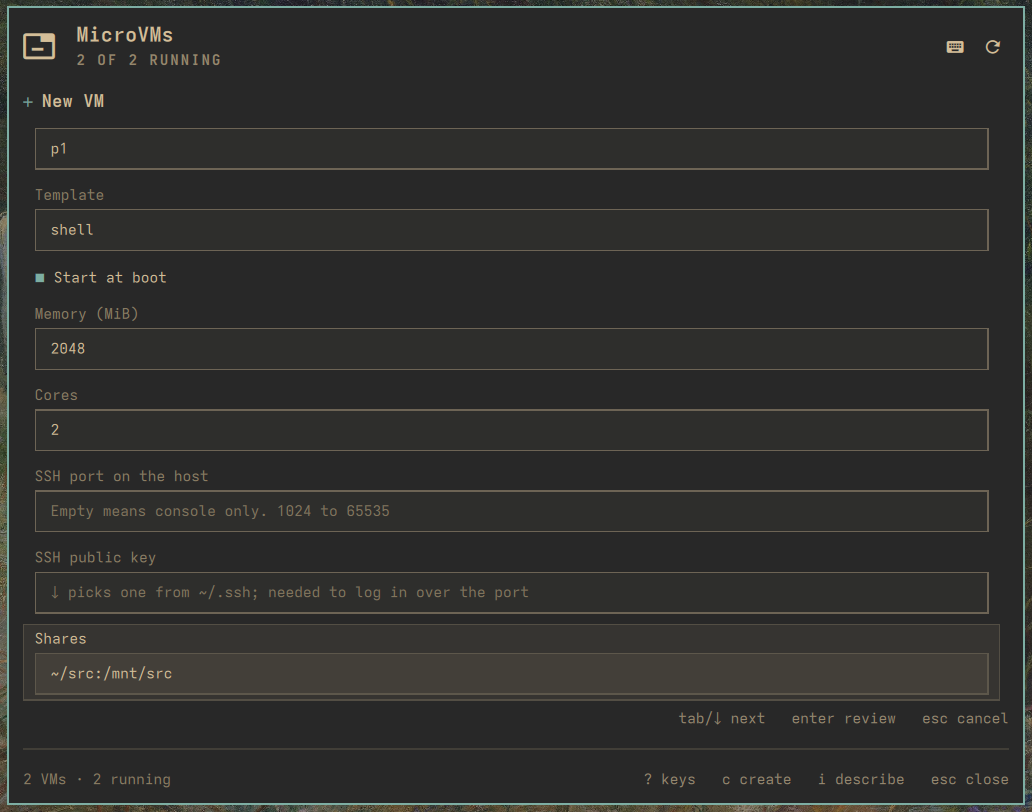Screen dimensions: 1032x812
Task: Click the Cores input field
Action: tap(511, 430)
